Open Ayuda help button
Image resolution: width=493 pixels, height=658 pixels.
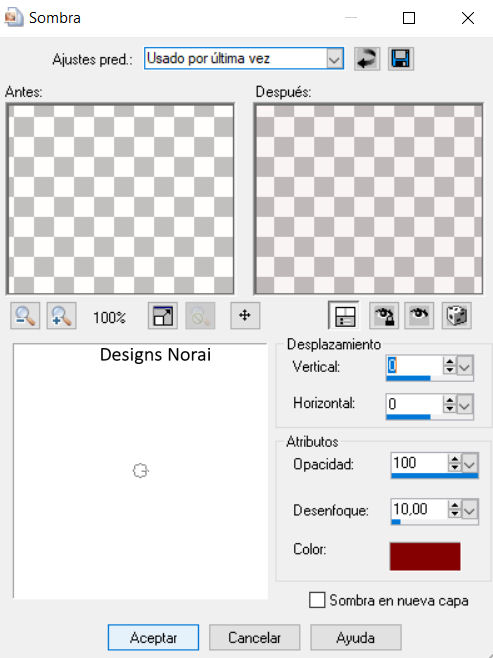(x=355, y=637)
